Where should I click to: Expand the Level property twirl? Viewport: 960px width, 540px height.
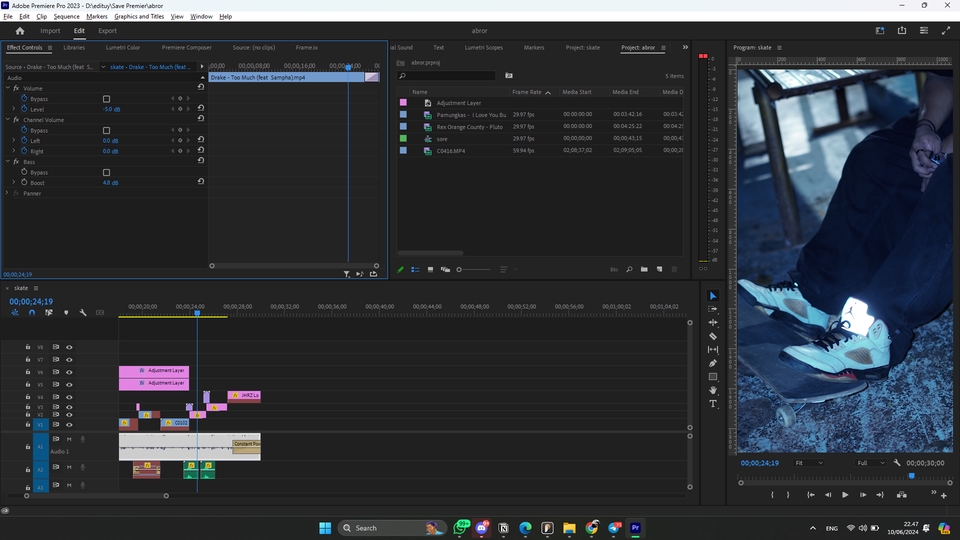coord(14,109)
